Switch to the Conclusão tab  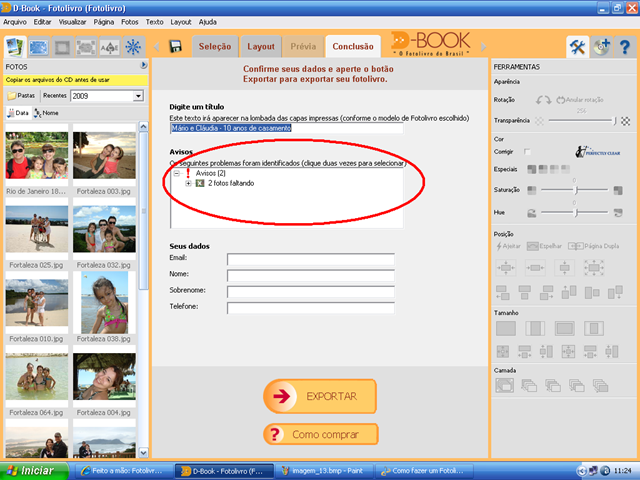[x=353, y=47]
